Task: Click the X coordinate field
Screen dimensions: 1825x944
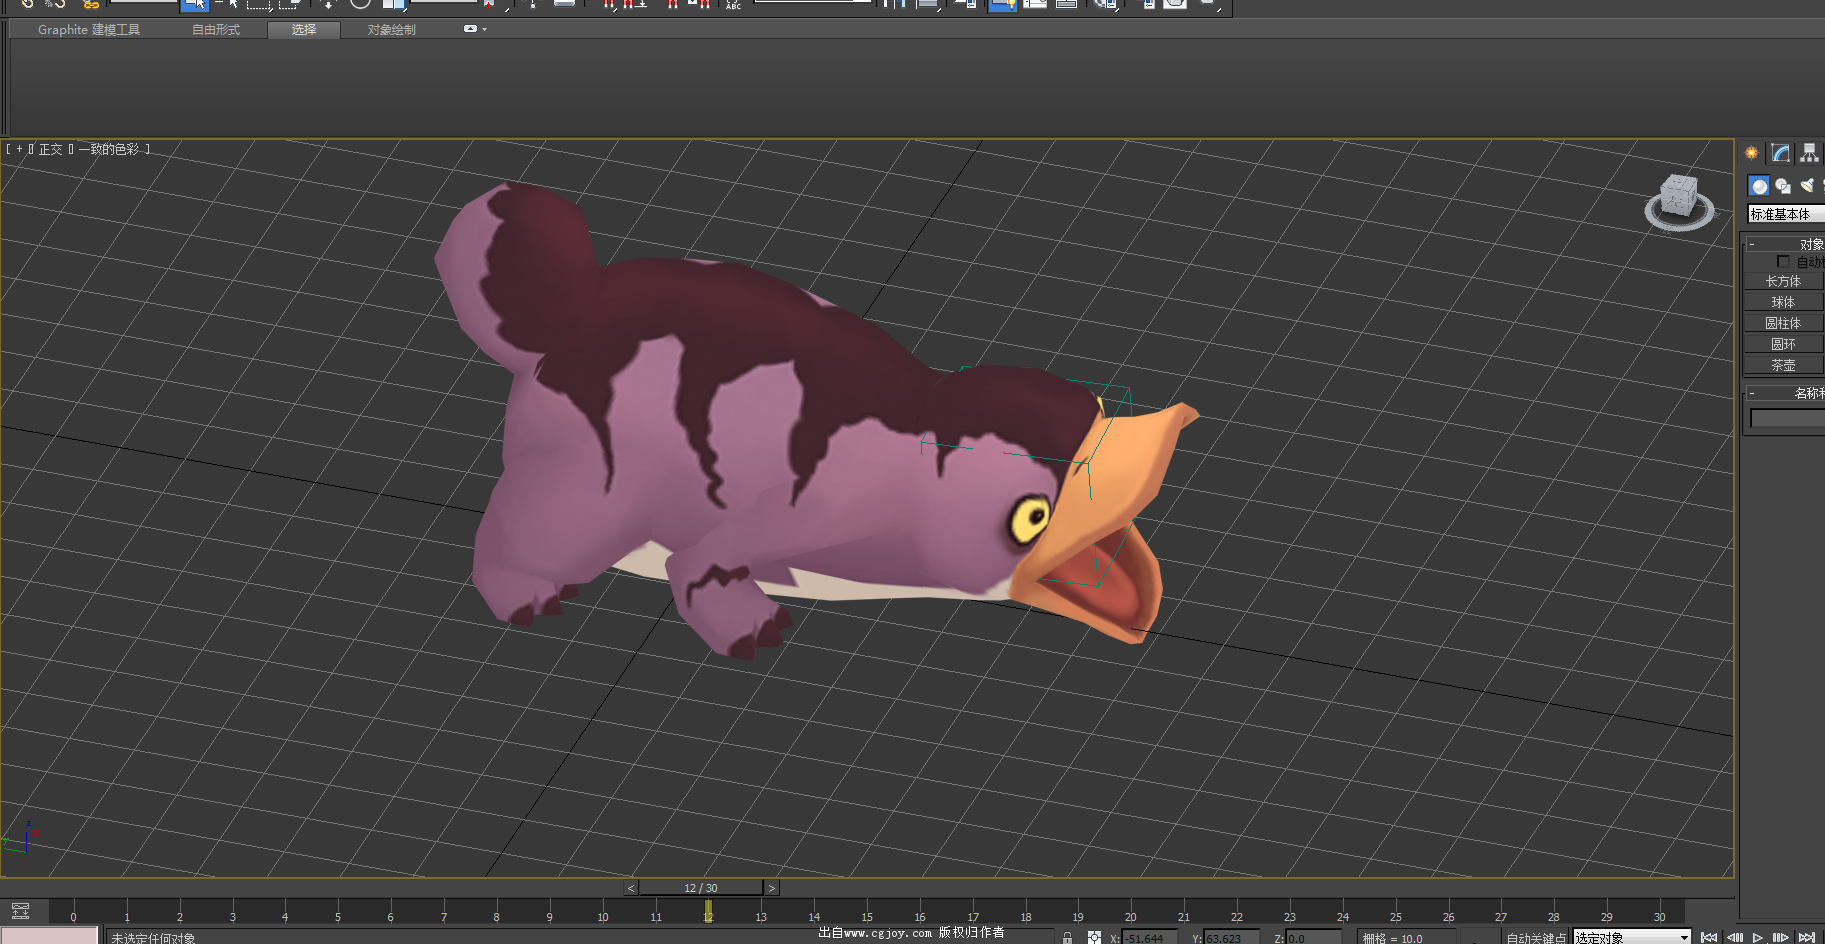Action: [1149, 938]
